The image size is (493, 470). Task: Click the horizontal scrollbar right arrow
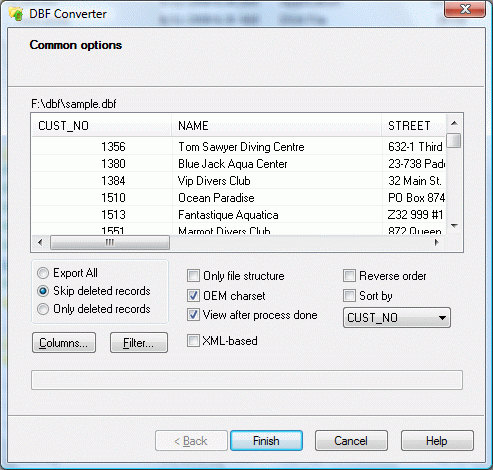point(437,242)
